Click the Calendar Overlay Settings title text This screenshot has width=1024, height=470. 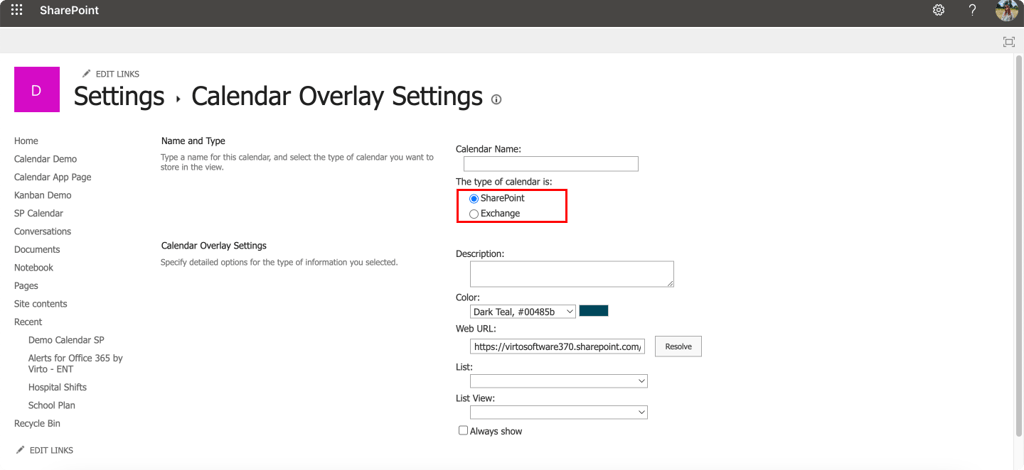[337, 96]
